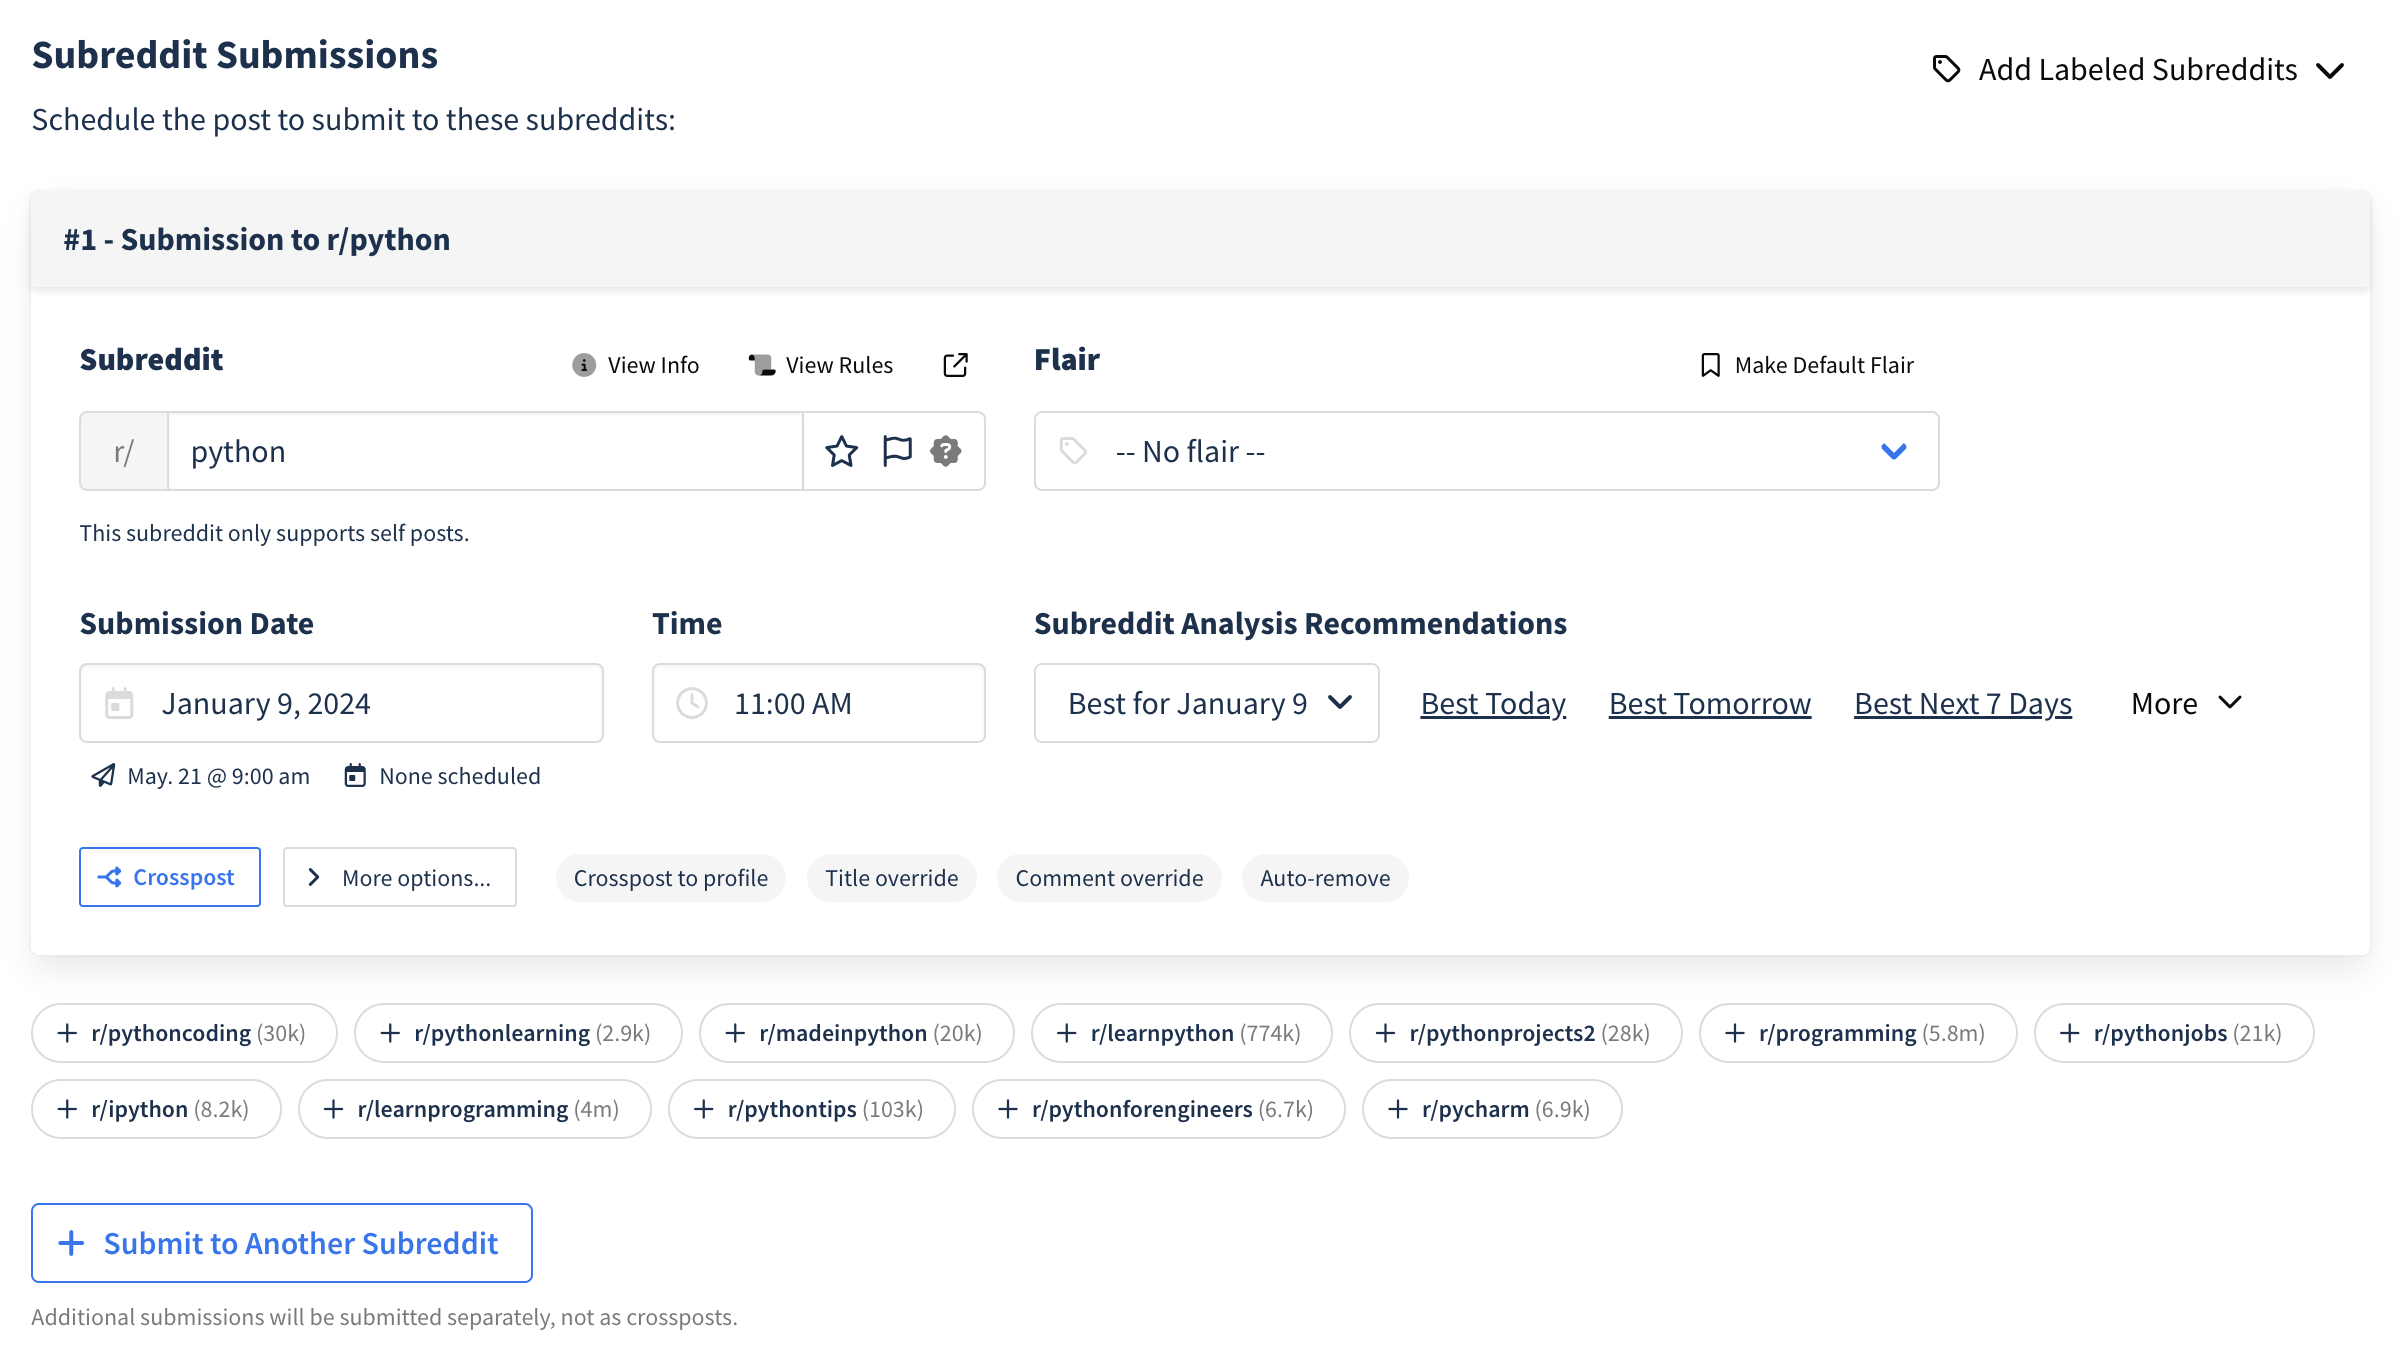The width and height of the screenshot is (2400, 1370).
Task: Click the None scheduled calendar icon
Action: click(x=355, y=776)
